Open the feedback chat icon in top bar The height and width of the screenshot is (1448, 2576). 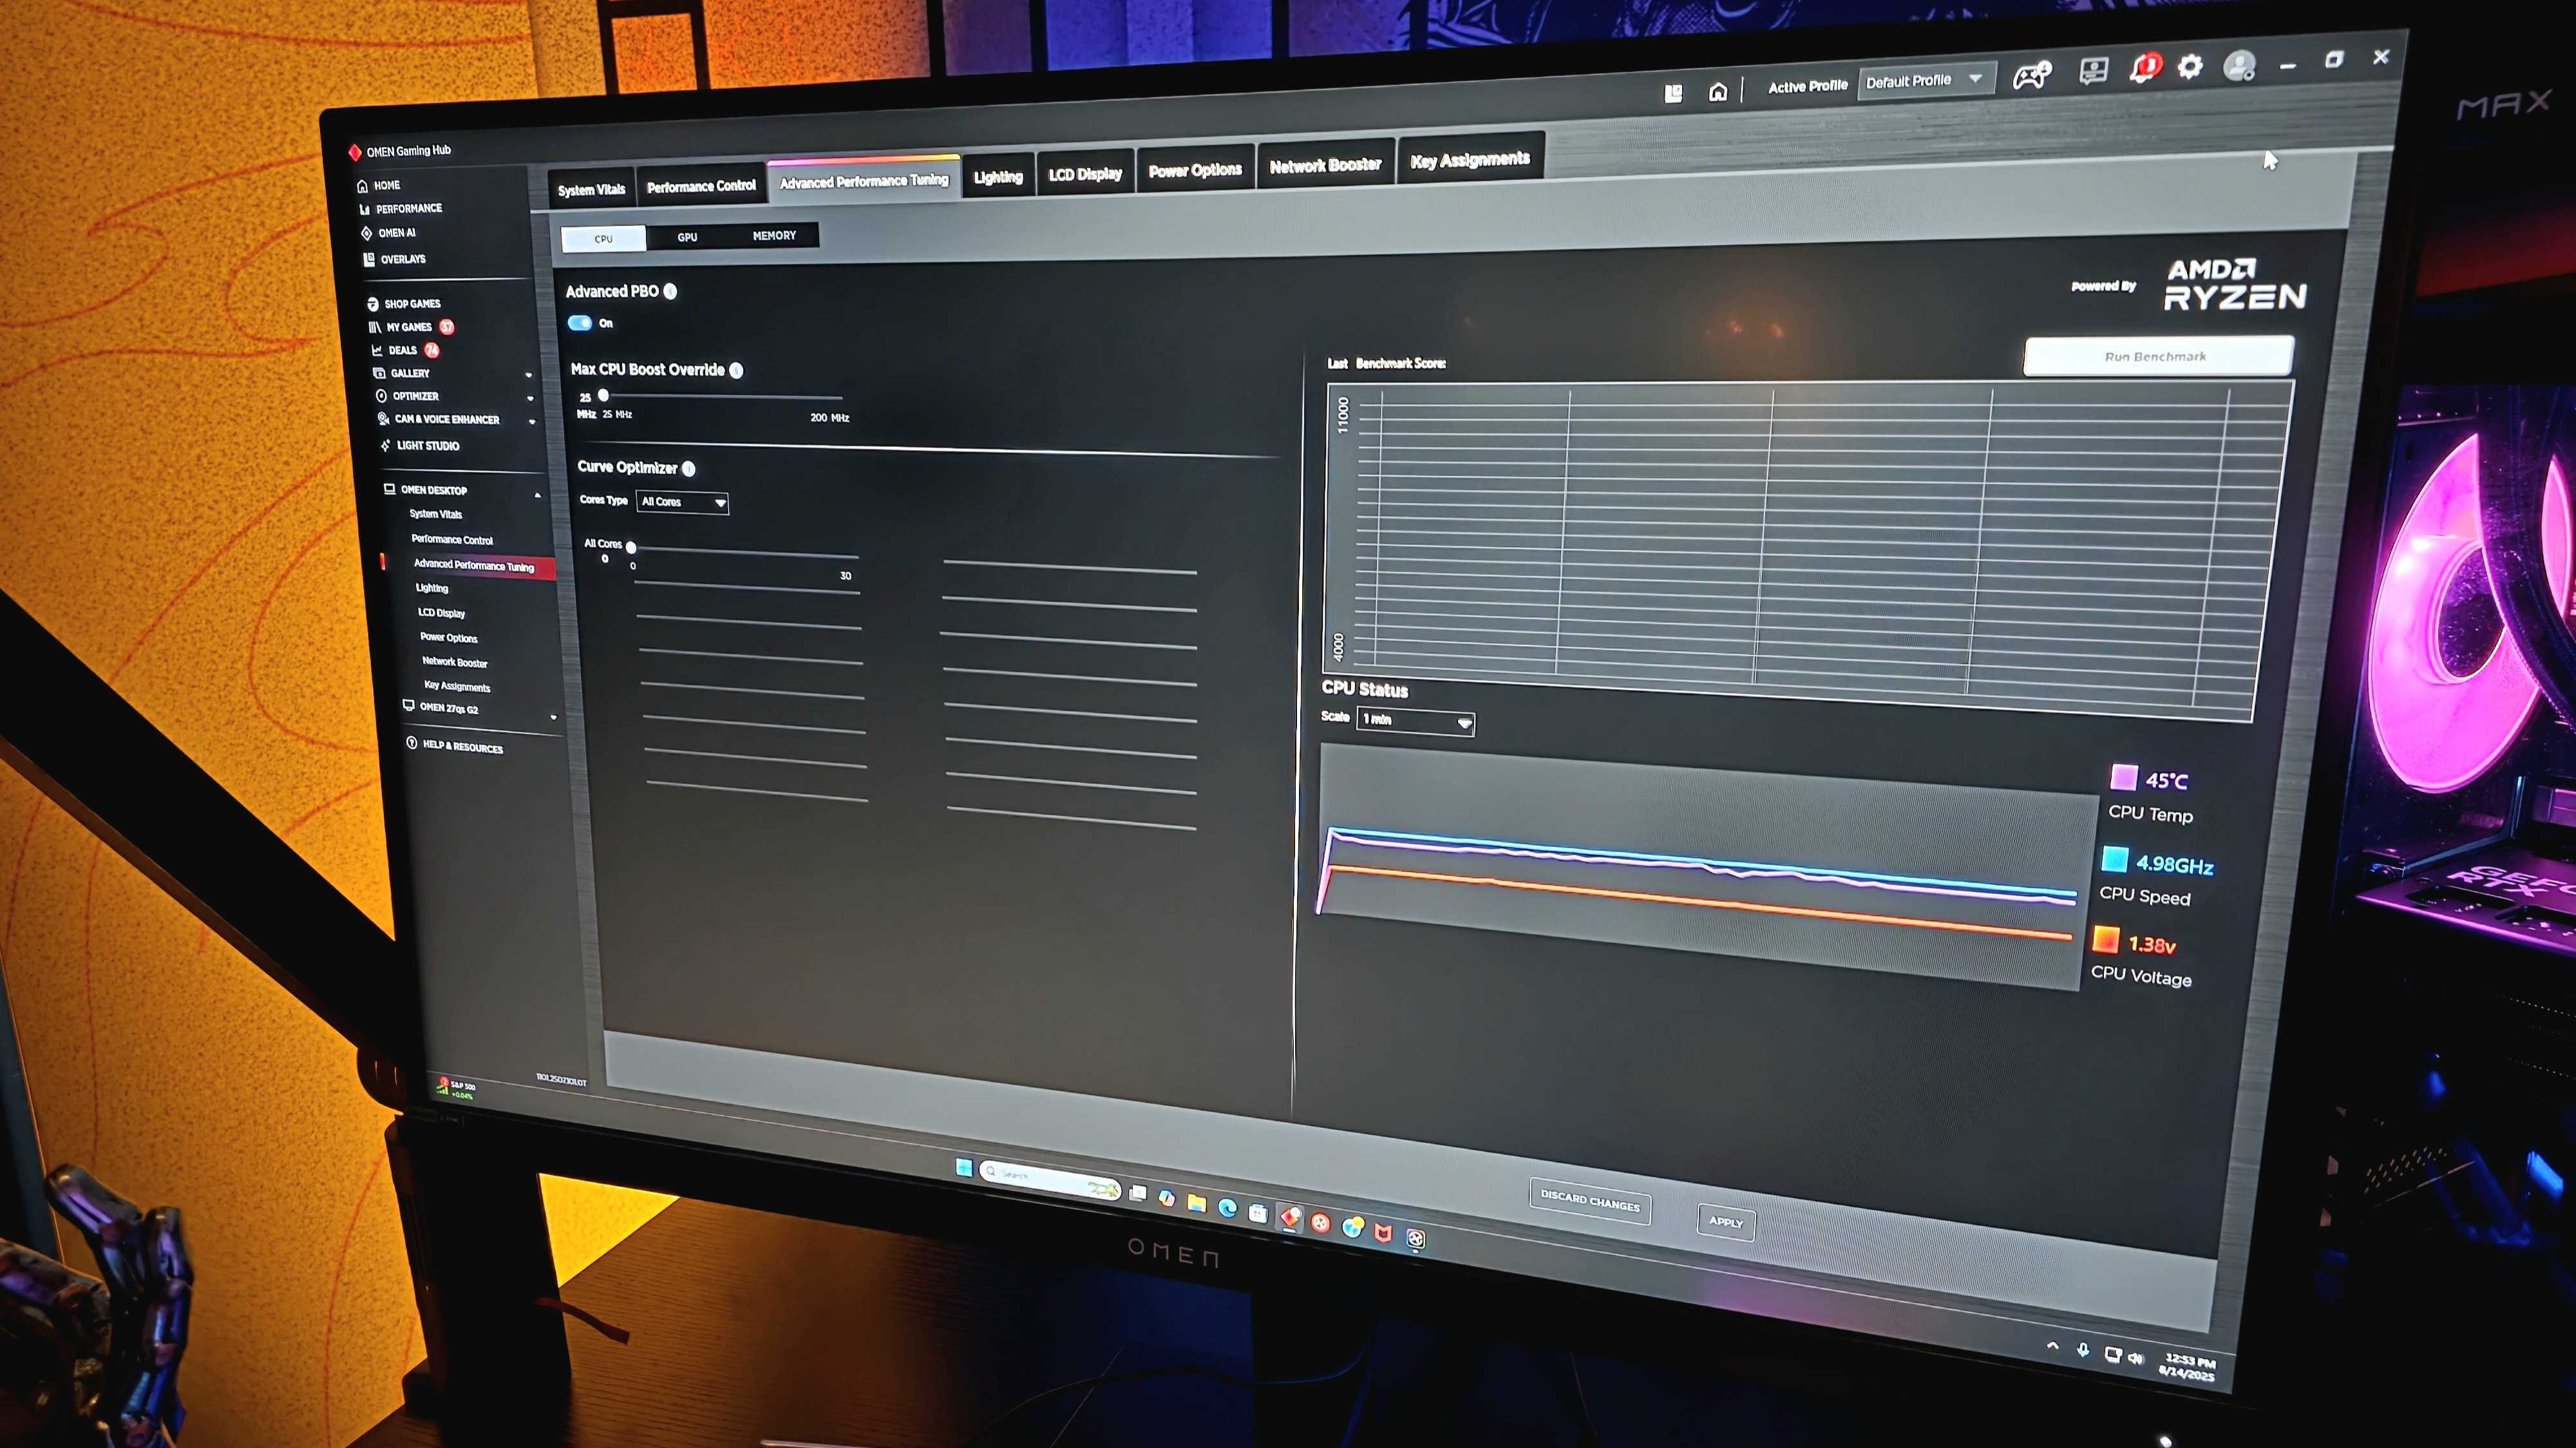pos(2093,71)
